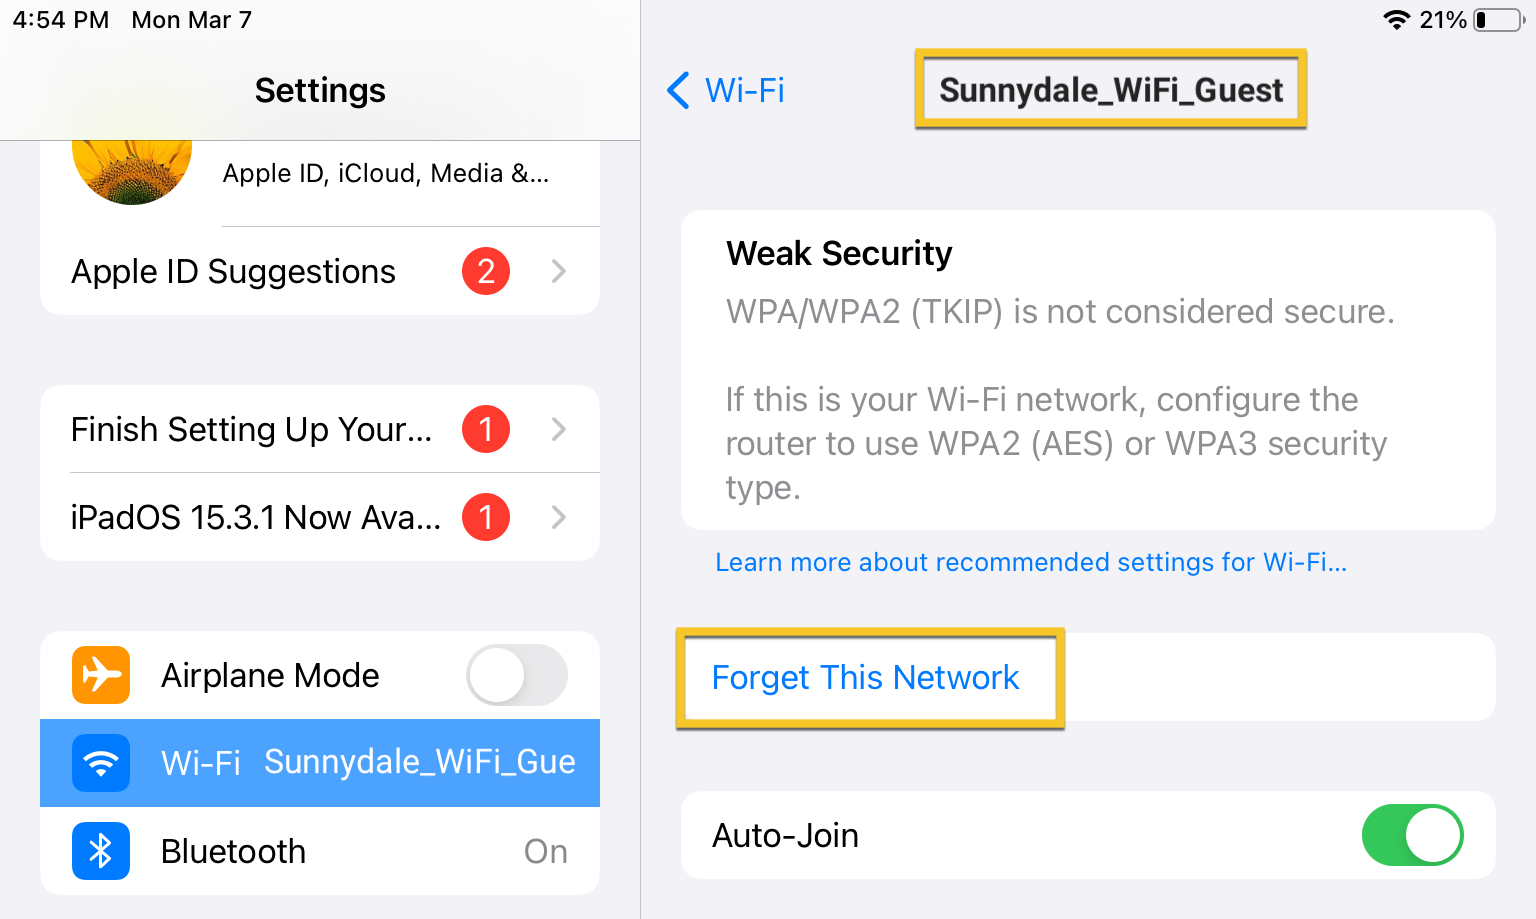Image resolution: width=1536 pixels, height=919 pixels.
Task: Toggle the Airplane Mode switch
Action: click(516, 675)
